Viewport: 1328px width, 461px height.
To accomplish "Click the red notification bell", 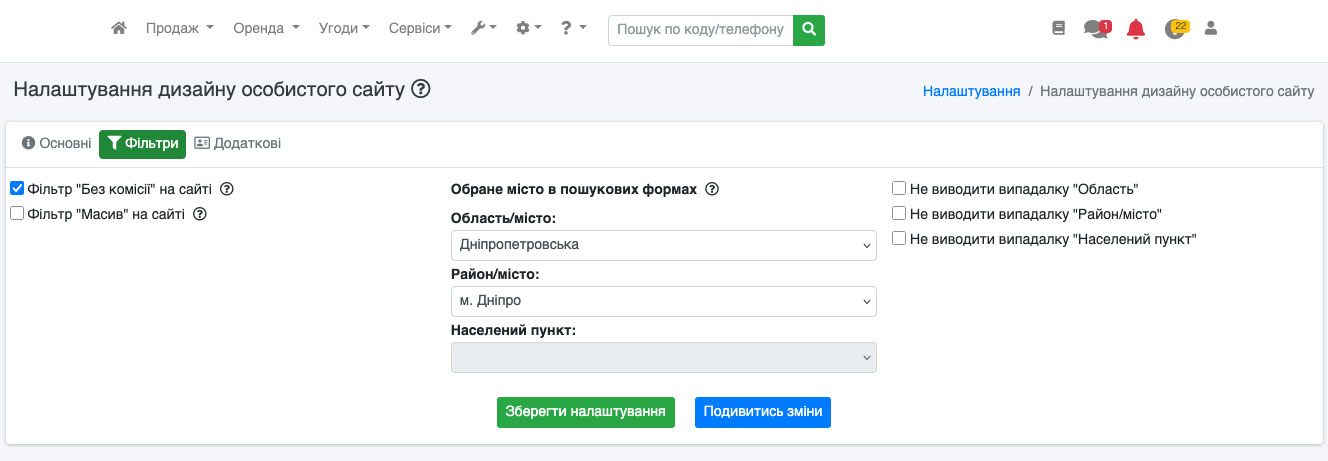I will tap(1135, 29).
